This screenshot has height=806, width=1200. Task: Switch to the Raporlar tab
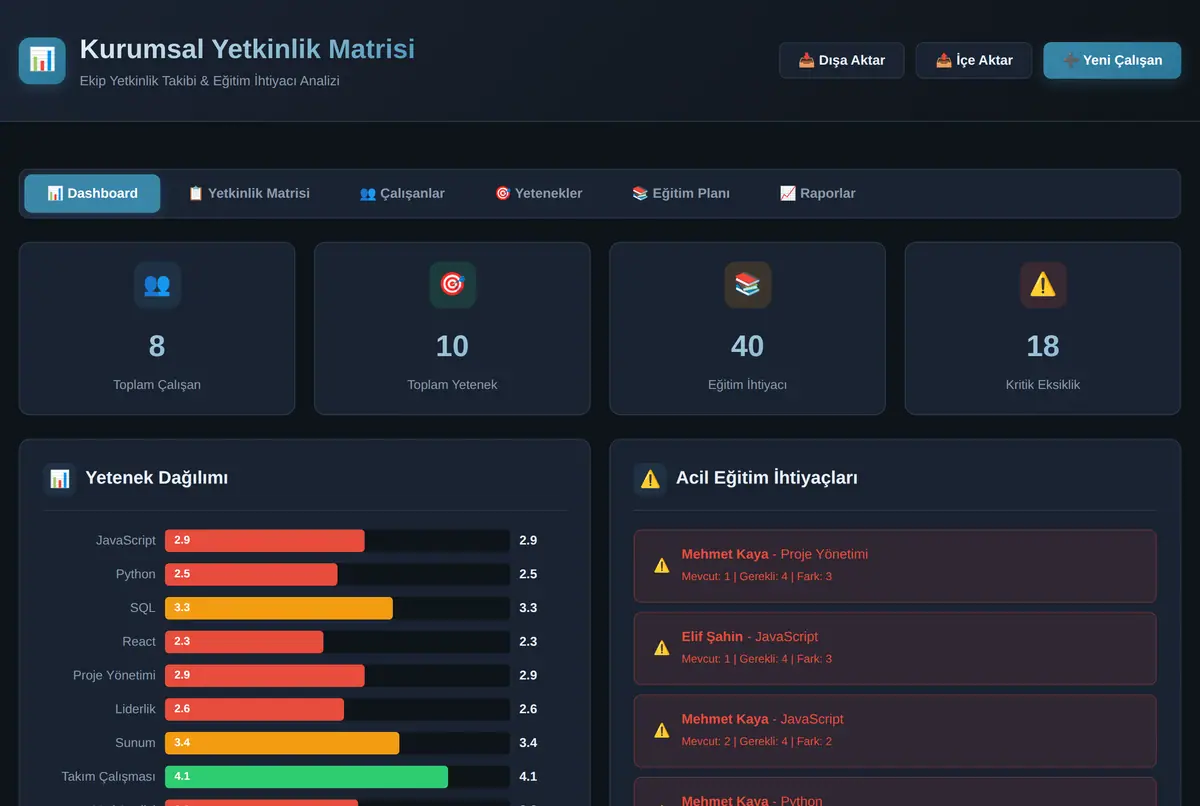817,193
